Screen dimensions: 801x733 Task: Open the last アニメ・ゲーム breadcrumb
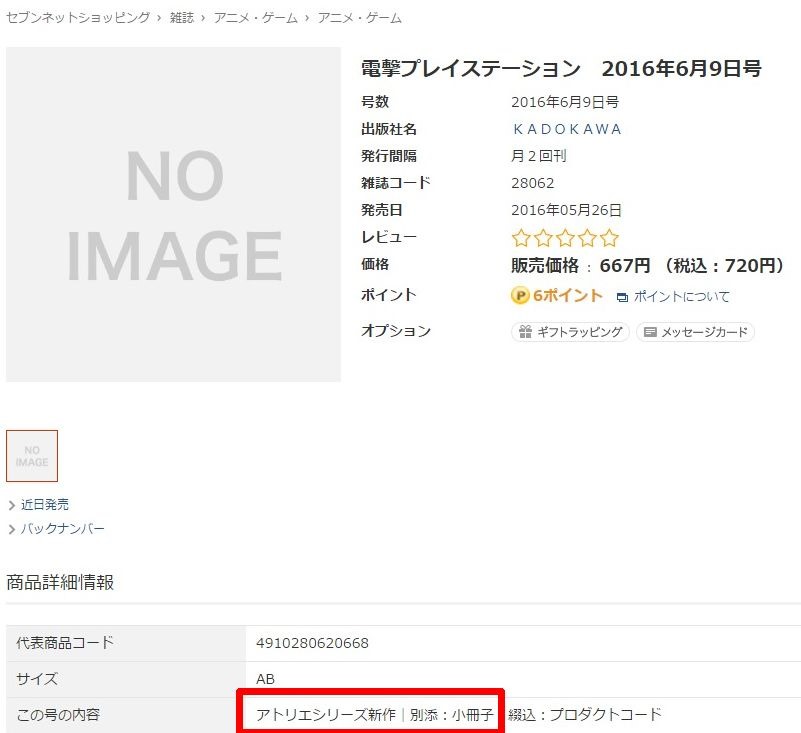[x=360, y=18]
